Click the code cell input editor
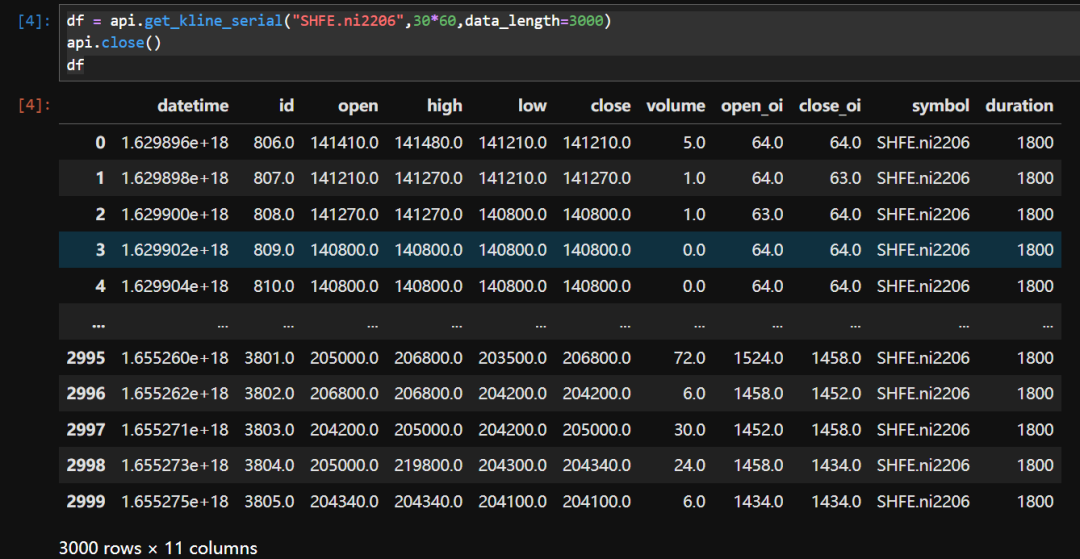Image resolution: width=1080 pixels, height=559 pixels. coord(569,43)
